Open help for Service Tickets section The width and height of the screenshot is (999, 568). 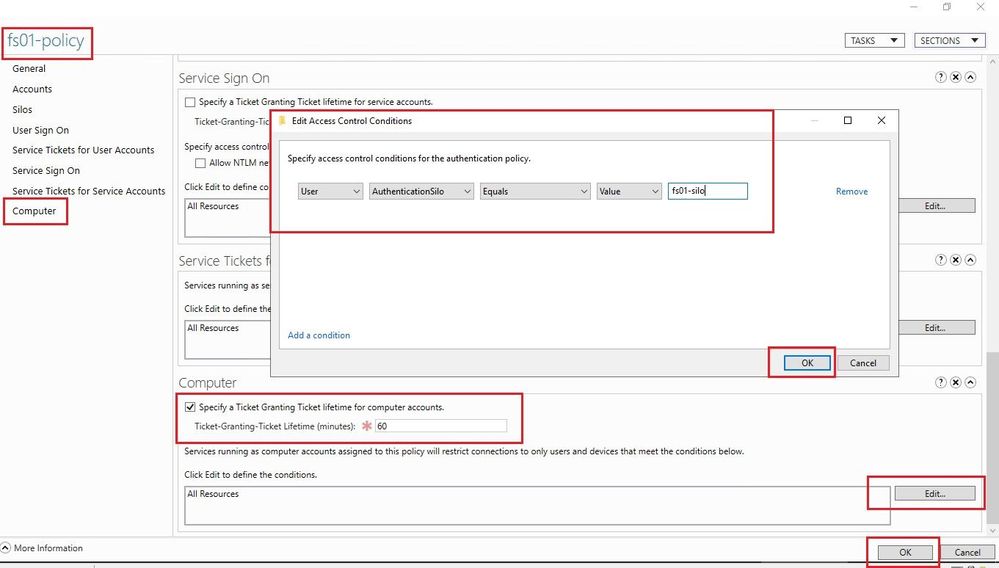(x=940, y=260)
